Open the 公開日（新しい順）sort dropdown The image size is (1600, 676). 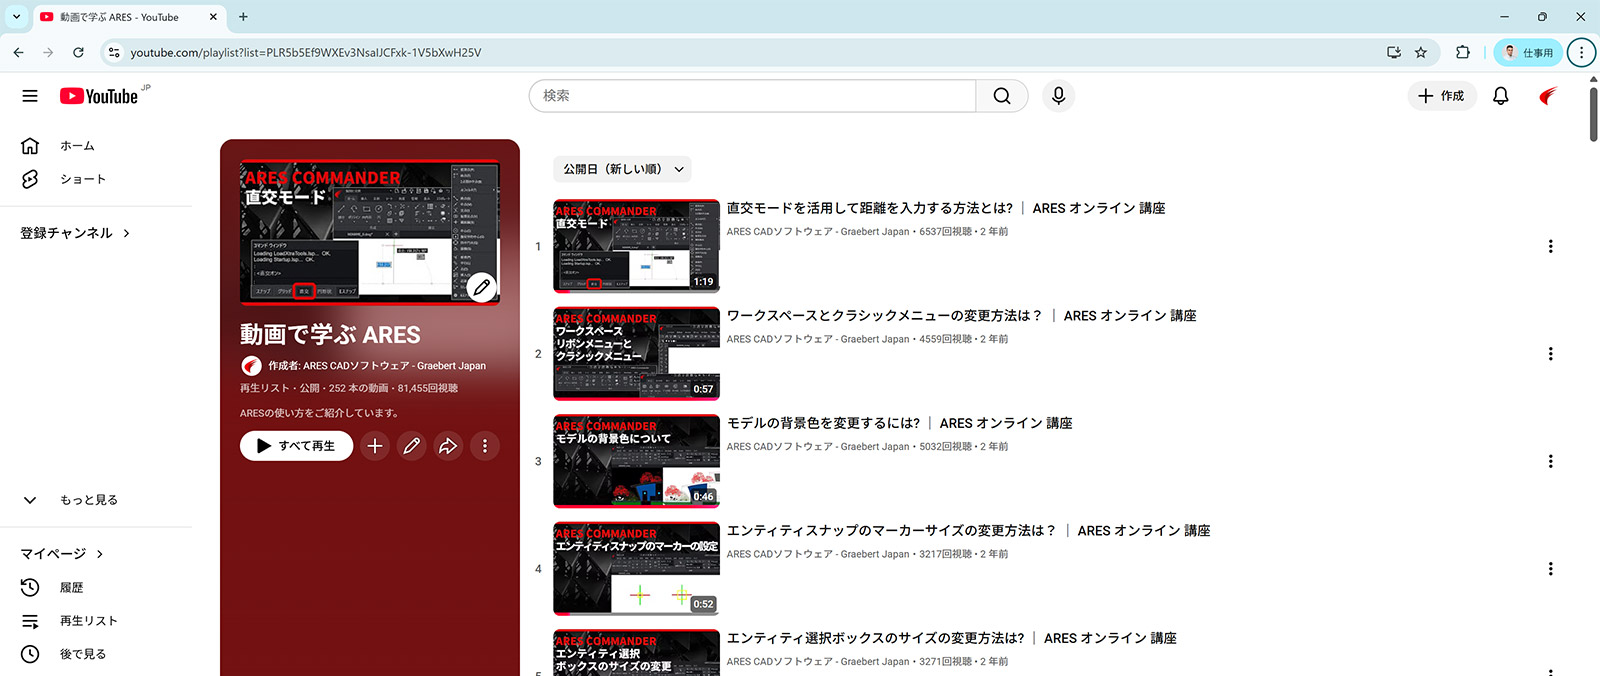click(622, 169)
